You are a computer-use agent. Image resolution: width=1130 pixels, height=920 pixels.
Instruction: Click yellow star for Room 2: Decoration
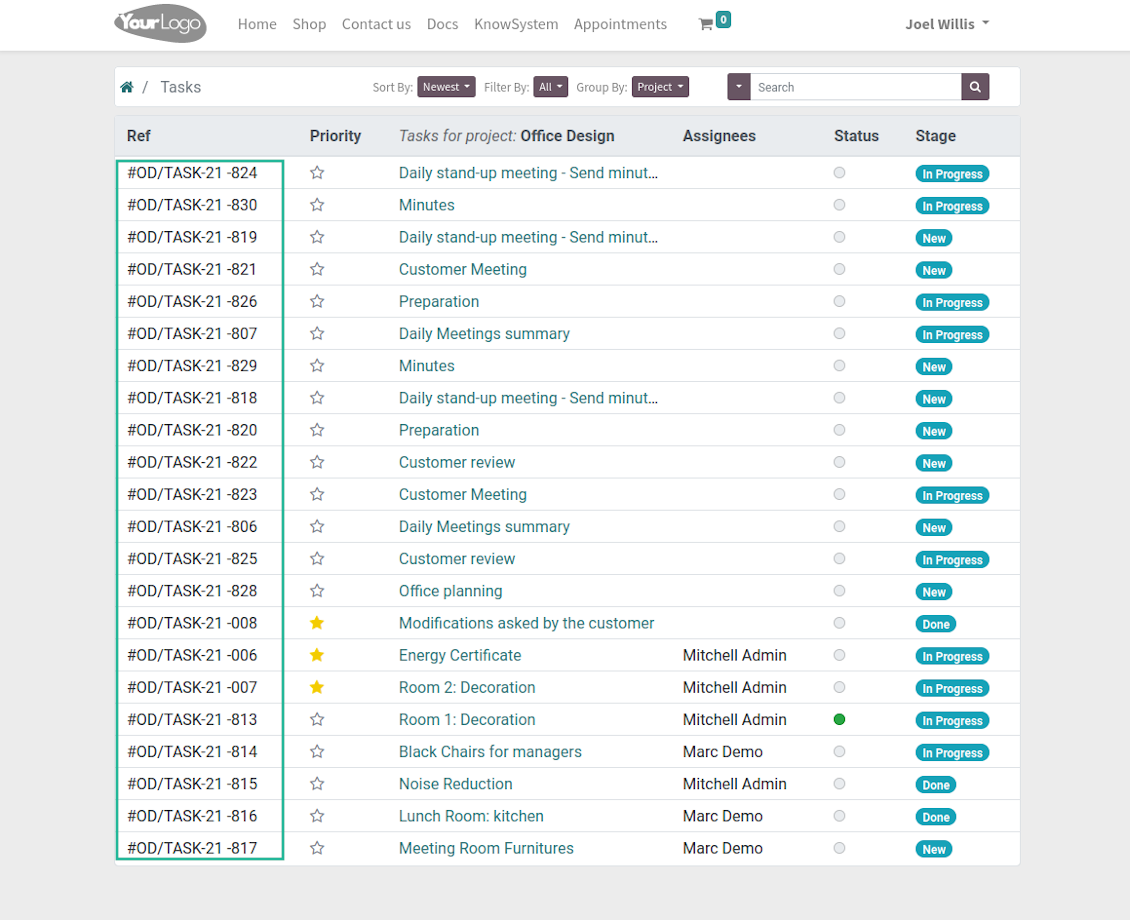[317, 687]
